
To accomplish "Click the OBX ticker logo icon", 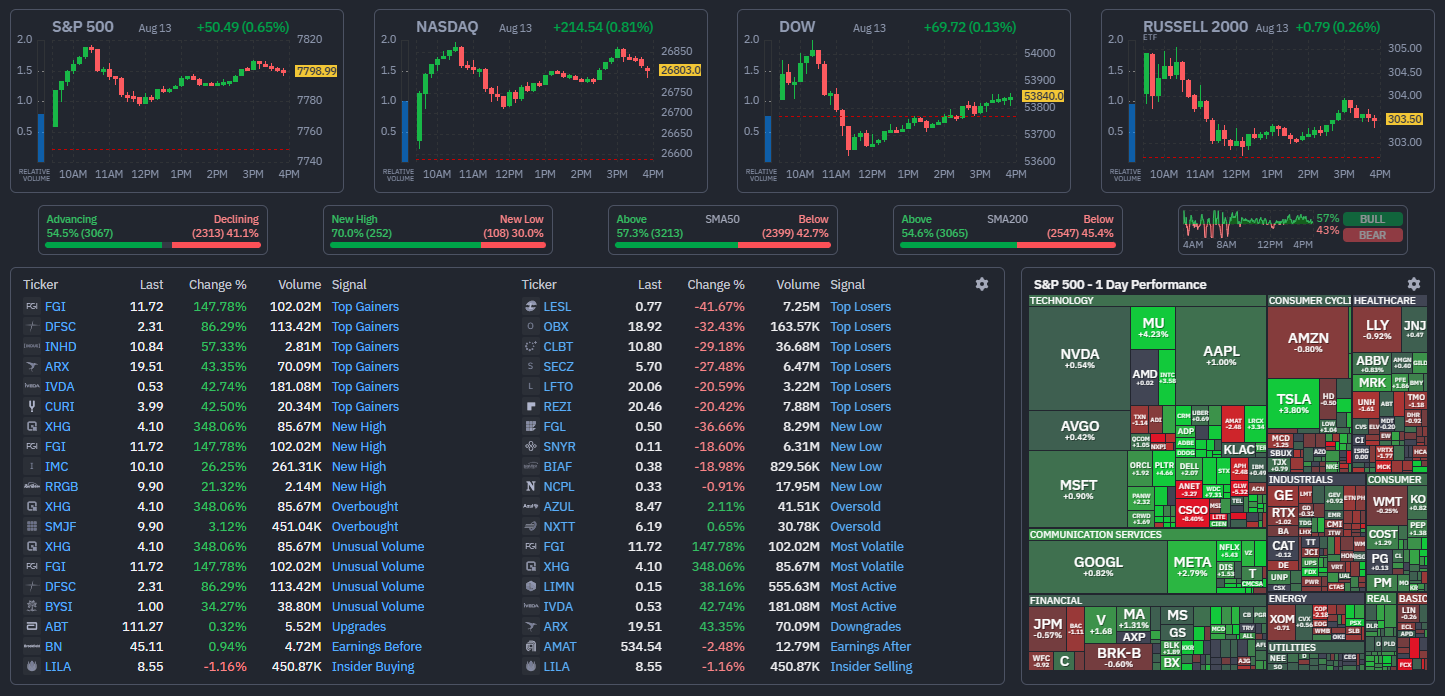I will pos(530,327).
